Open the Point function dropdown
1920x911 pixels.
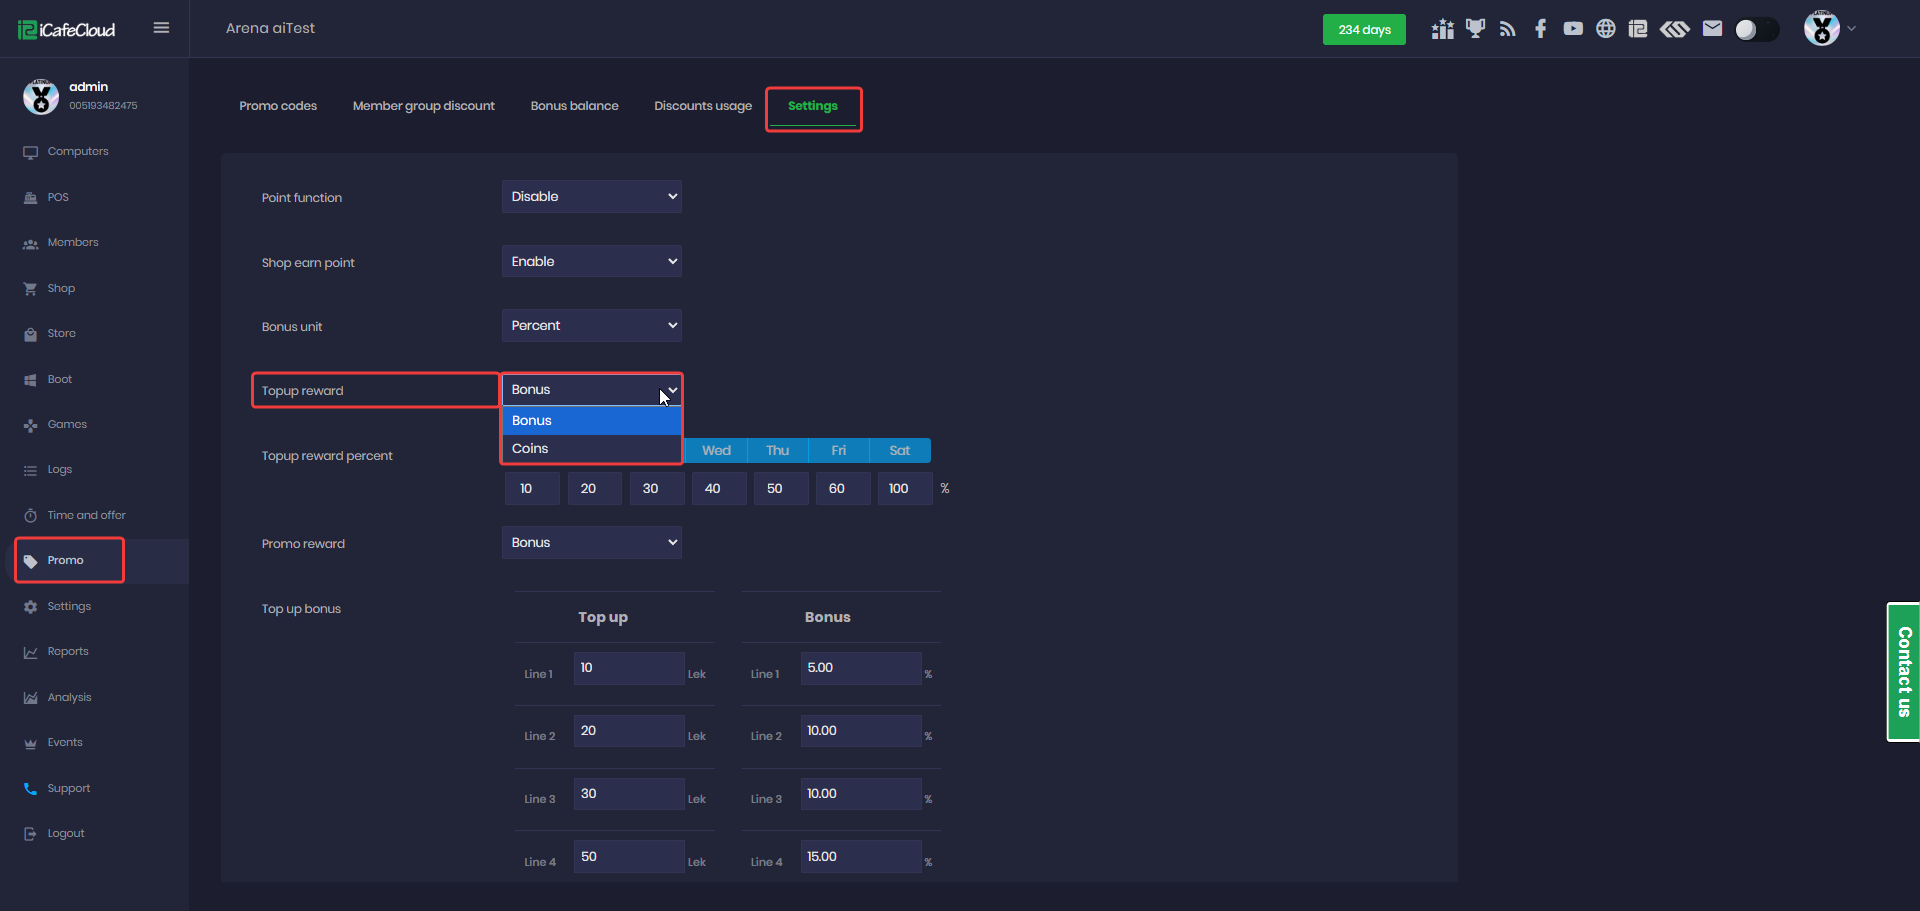click(591, 197)
